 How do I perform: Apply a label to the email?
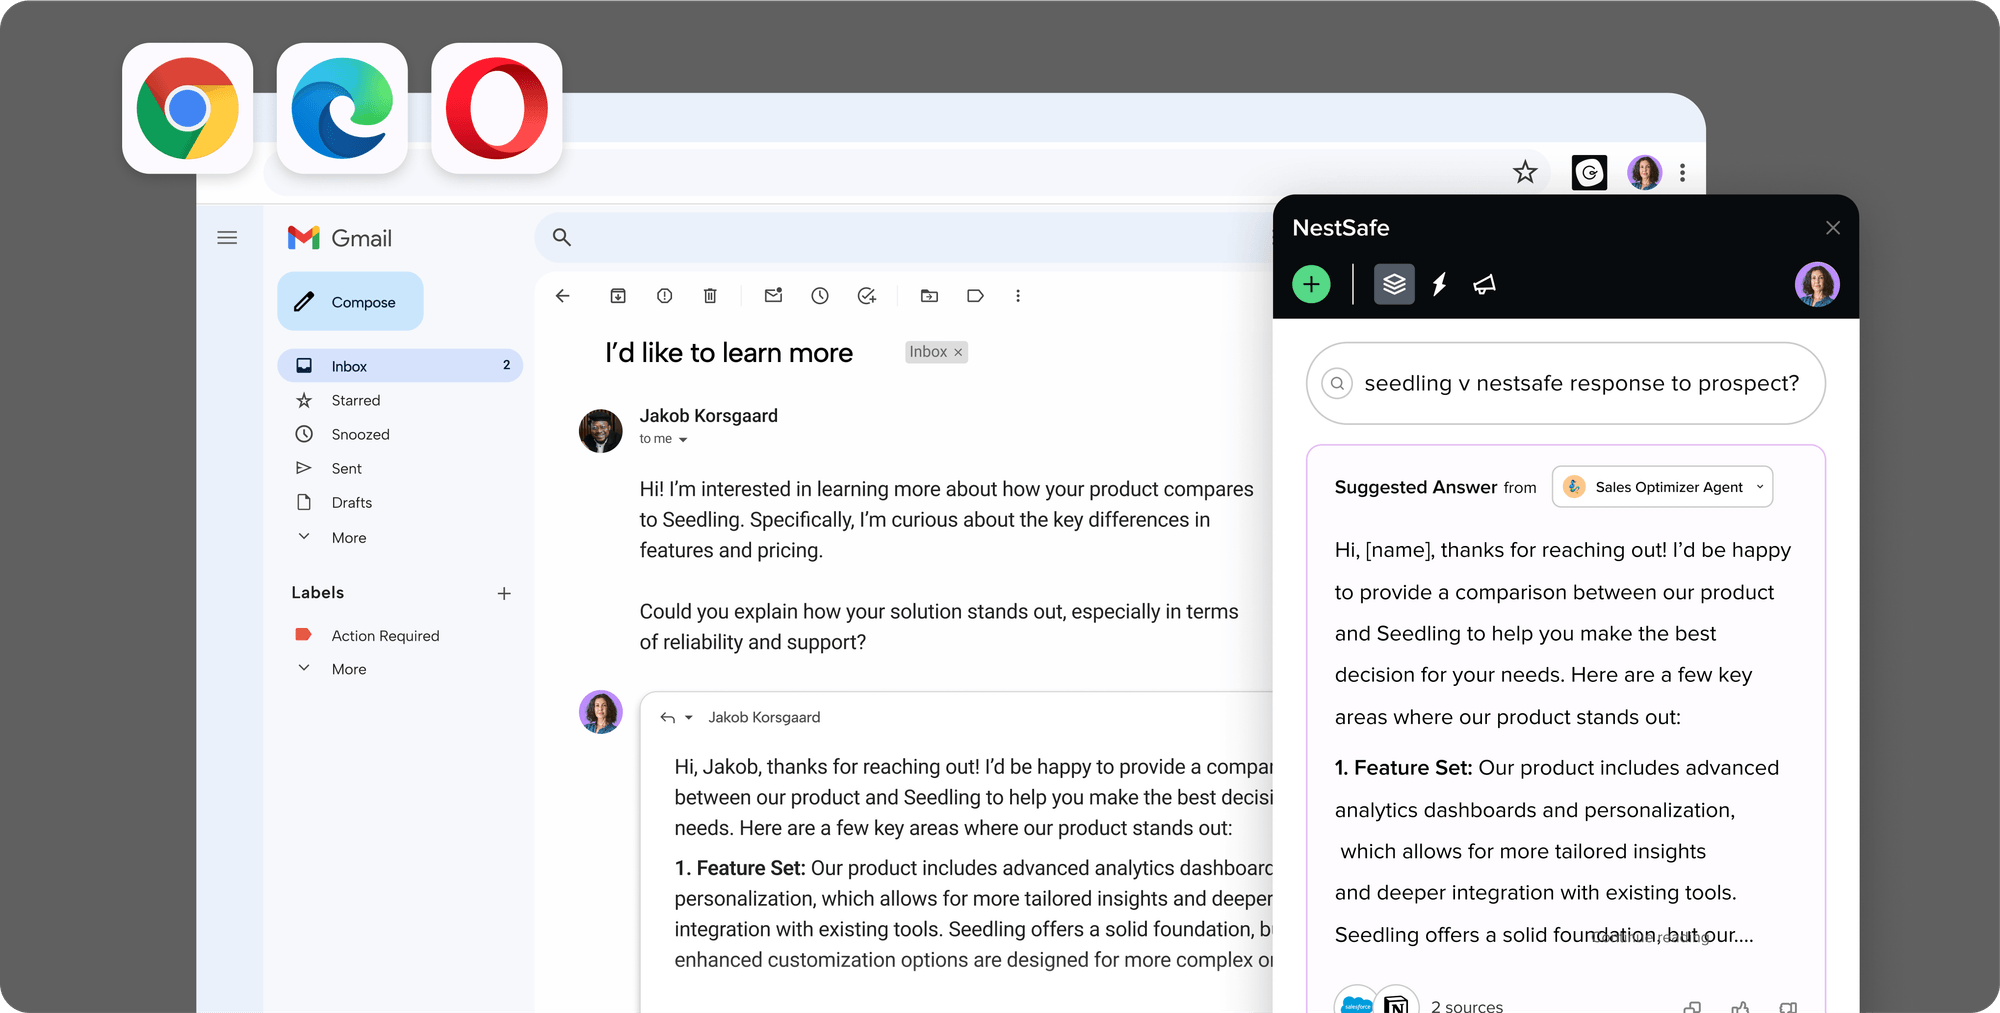point(975,296)
